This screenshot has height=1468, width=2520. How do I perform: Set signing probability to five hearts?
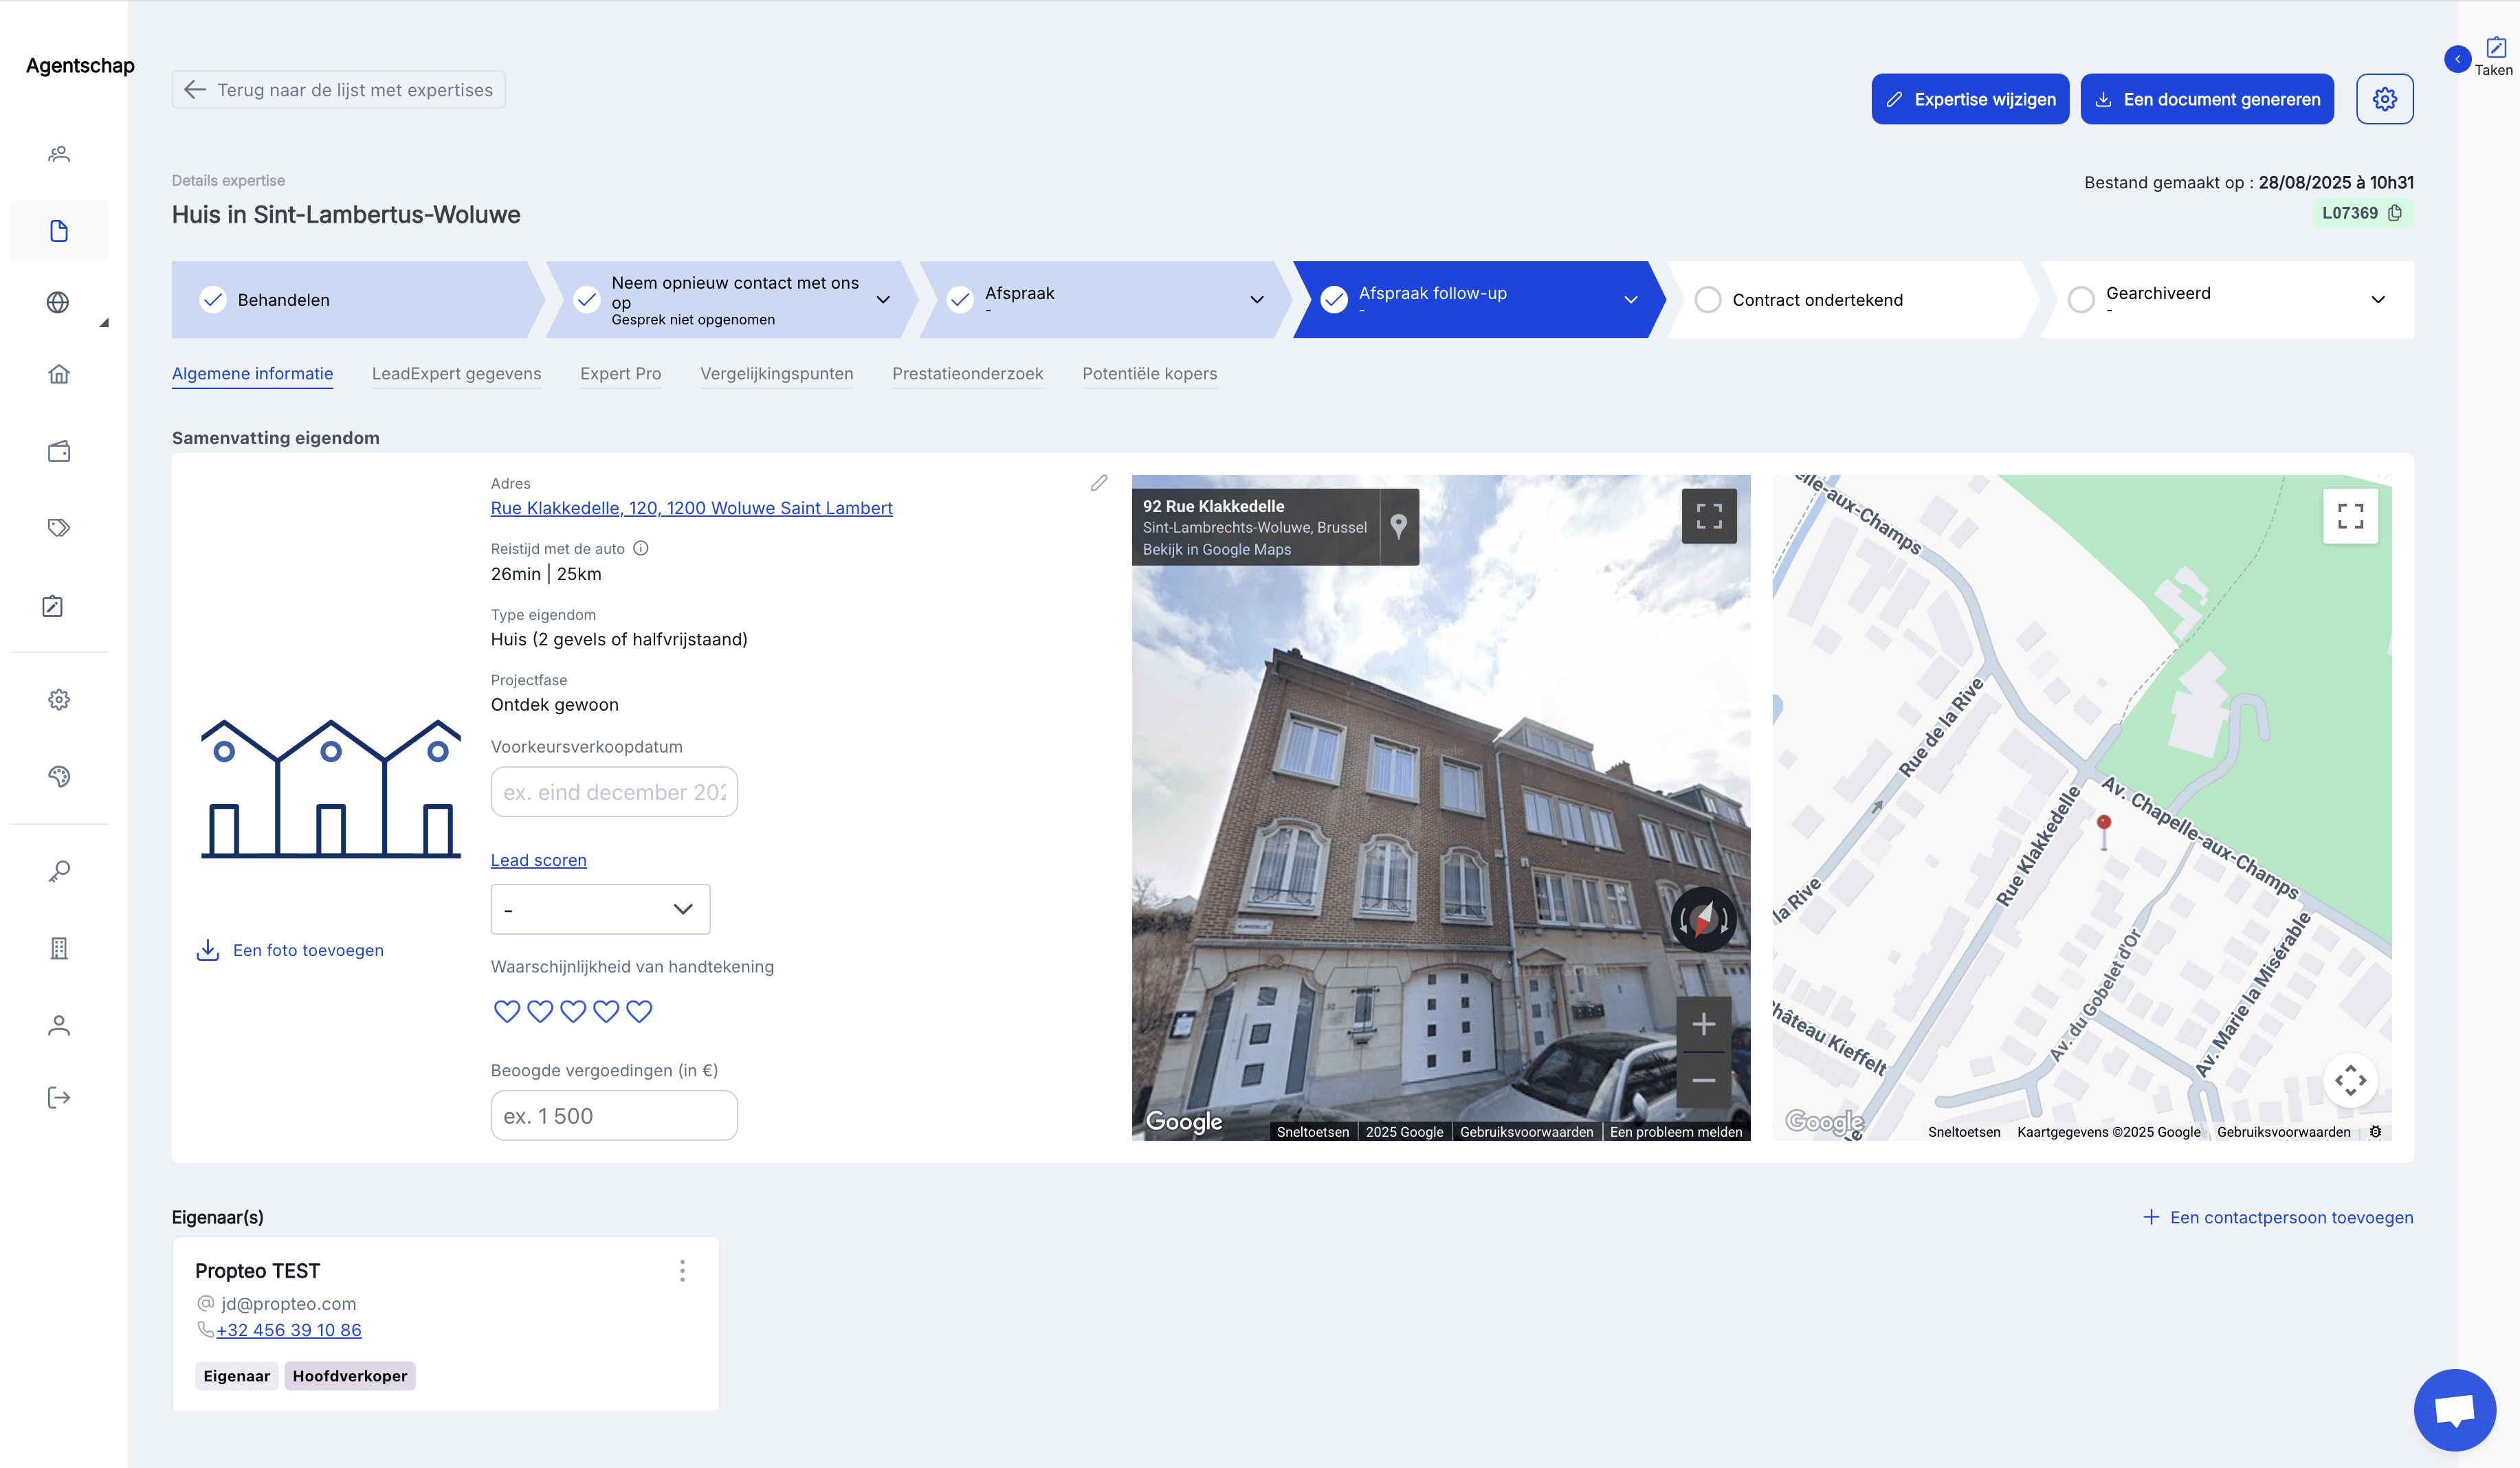[639, 1011]
